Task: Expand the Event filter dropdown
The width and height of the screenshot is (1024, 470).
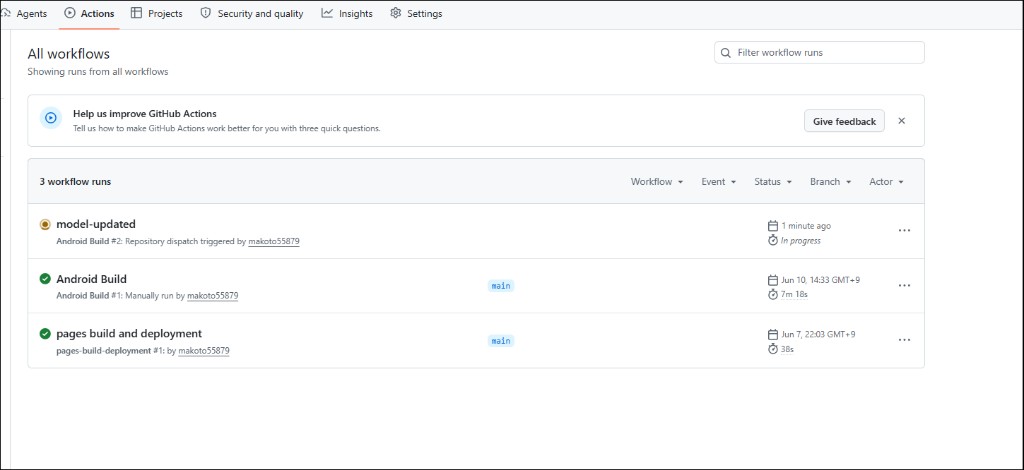Action: (718, 181)
